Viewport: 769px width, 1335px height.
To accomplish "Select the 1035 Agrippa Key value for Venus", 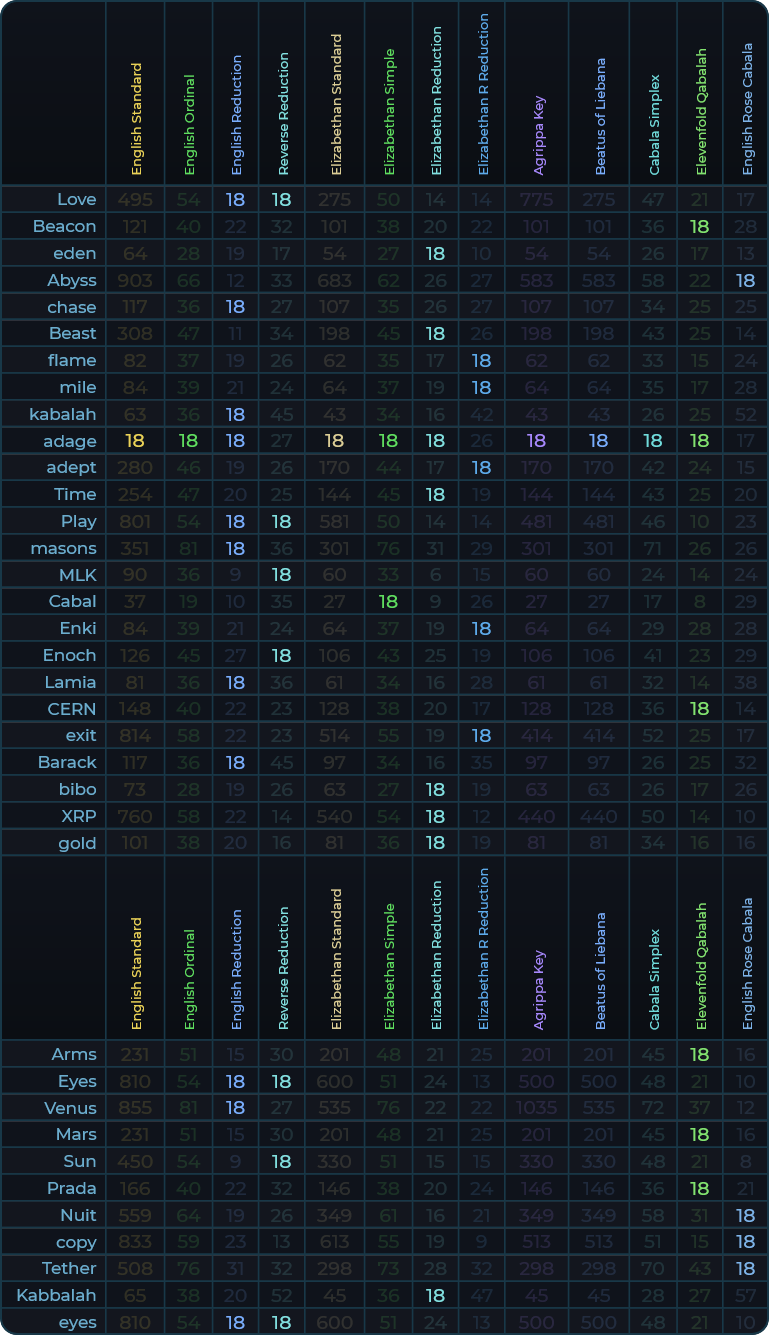I will [537, 1108].
